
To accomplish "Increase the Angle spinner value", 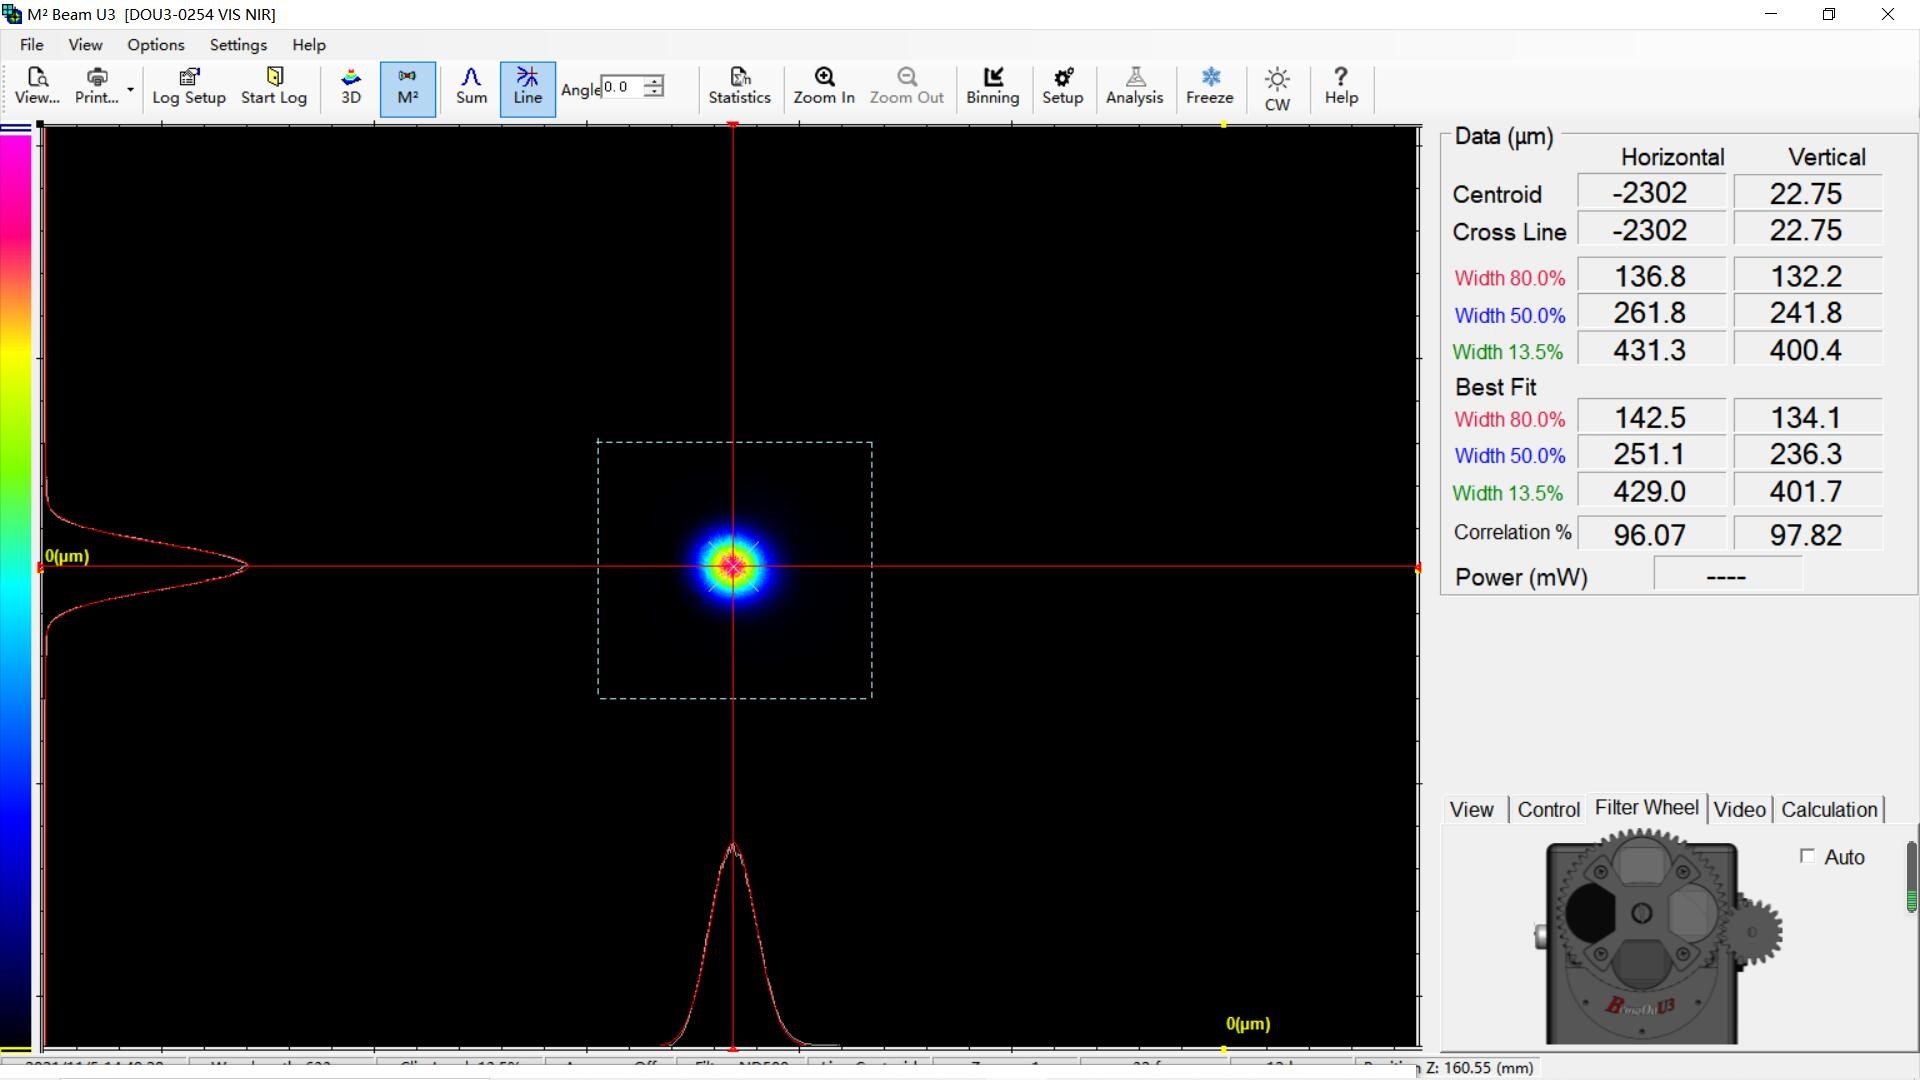I will point(654,81).
